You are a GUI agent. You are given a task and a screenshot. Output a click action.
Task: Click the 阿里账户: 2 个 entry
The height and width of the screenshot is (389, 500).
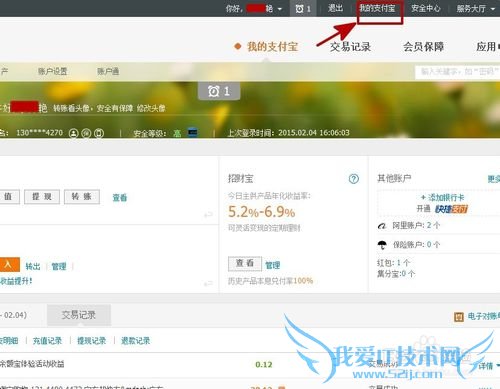point(416,225)
